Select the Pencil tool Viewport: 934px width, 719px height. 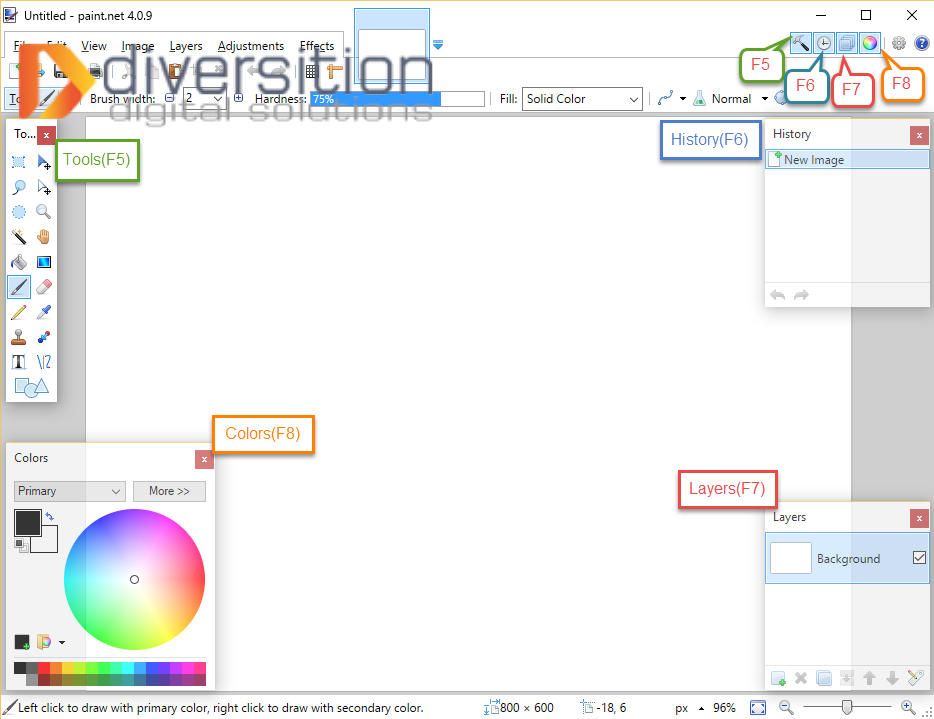[x=18, y=312]
